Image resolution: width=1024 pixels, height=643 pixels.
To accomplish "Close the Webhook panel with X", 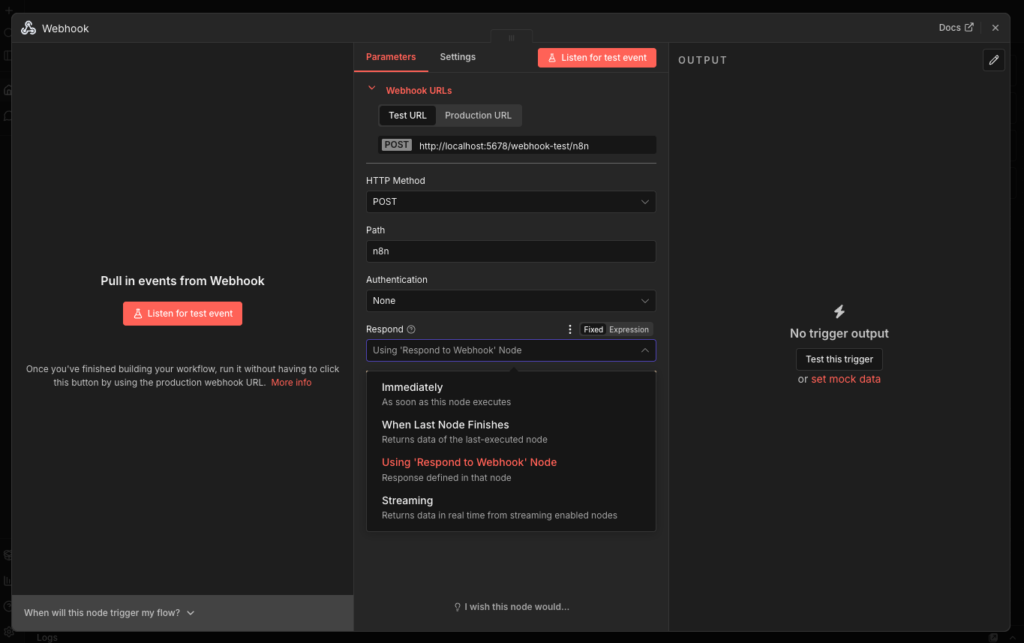I will pyautogui.click(x=995, y=28).
